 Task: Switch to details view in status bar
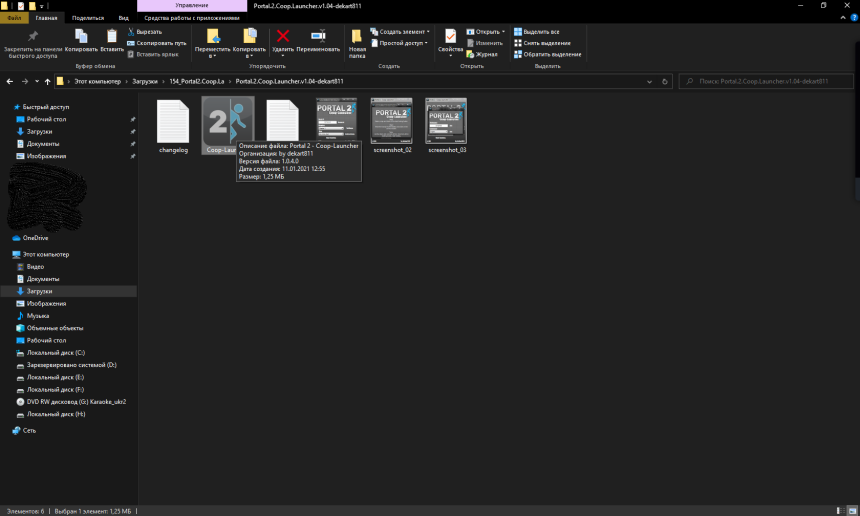point(841,511)
